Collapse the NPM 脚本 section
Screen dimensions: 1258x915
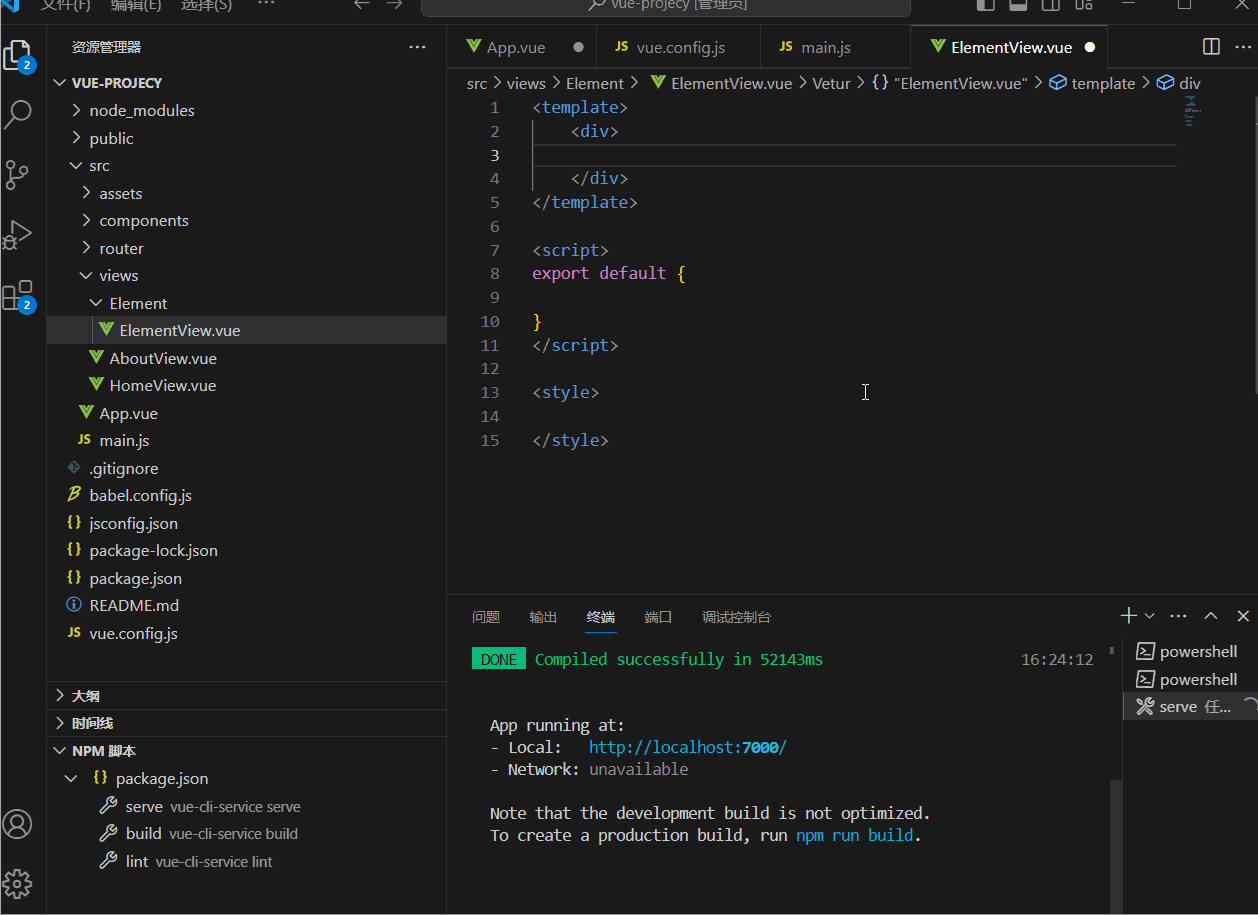click(246, 751)
